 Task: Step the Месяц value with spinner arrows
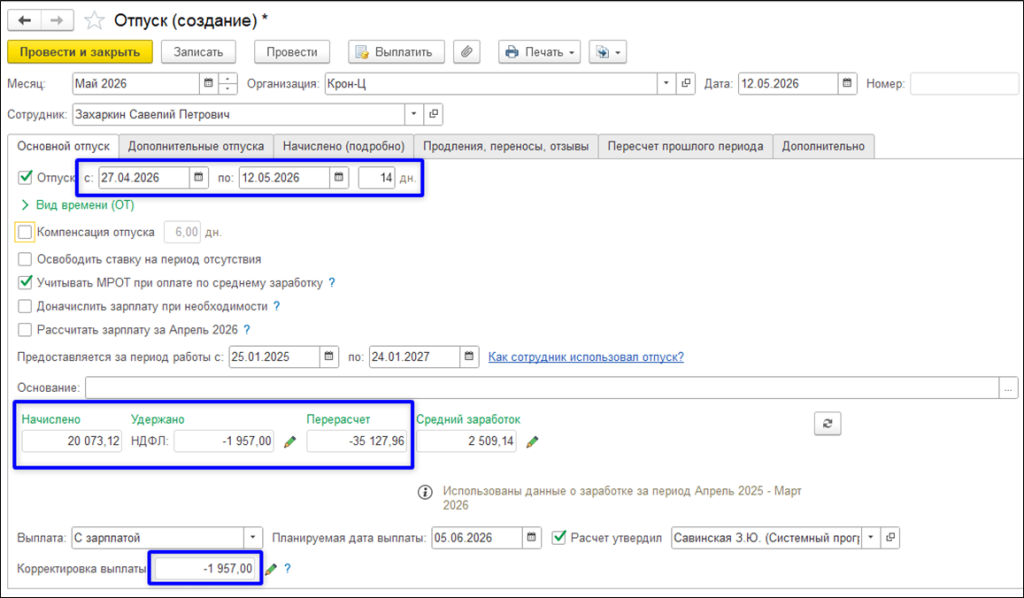point(227,84)
